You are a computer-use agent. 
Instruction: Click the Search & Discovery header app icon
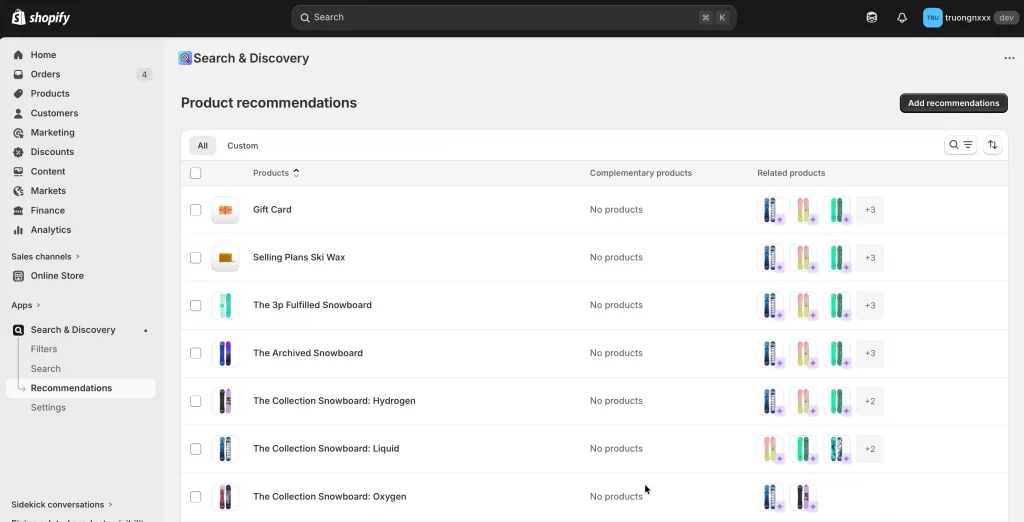185,58
